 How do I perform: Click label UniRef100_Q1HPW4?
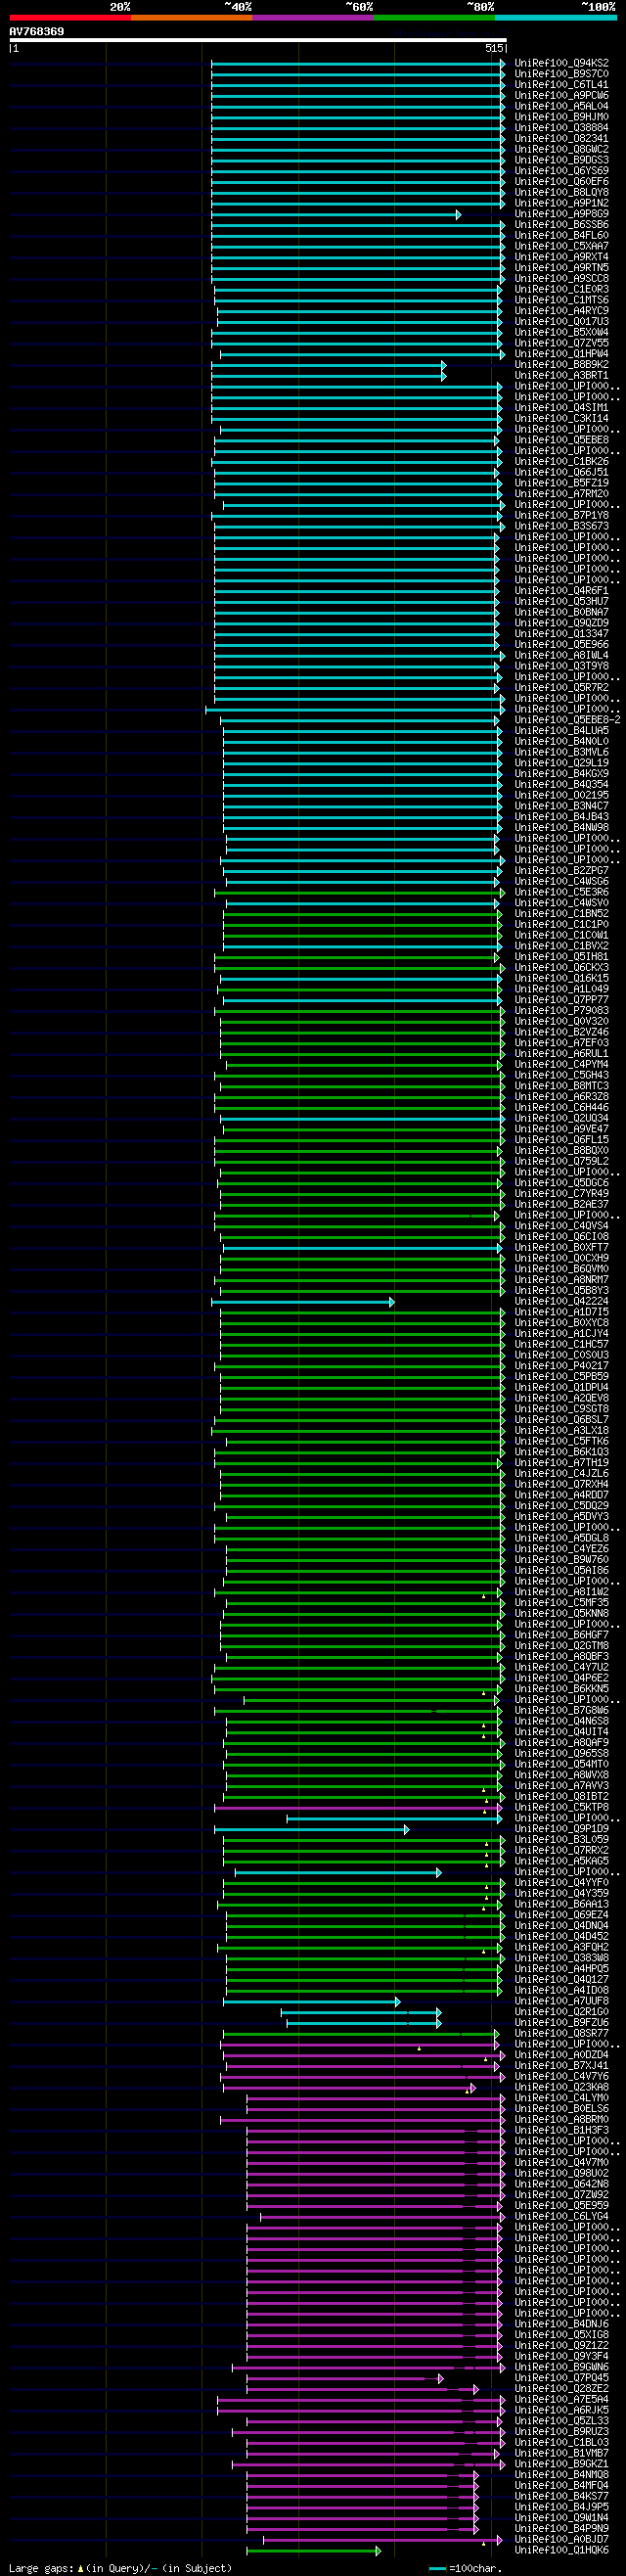coord(561,354)
